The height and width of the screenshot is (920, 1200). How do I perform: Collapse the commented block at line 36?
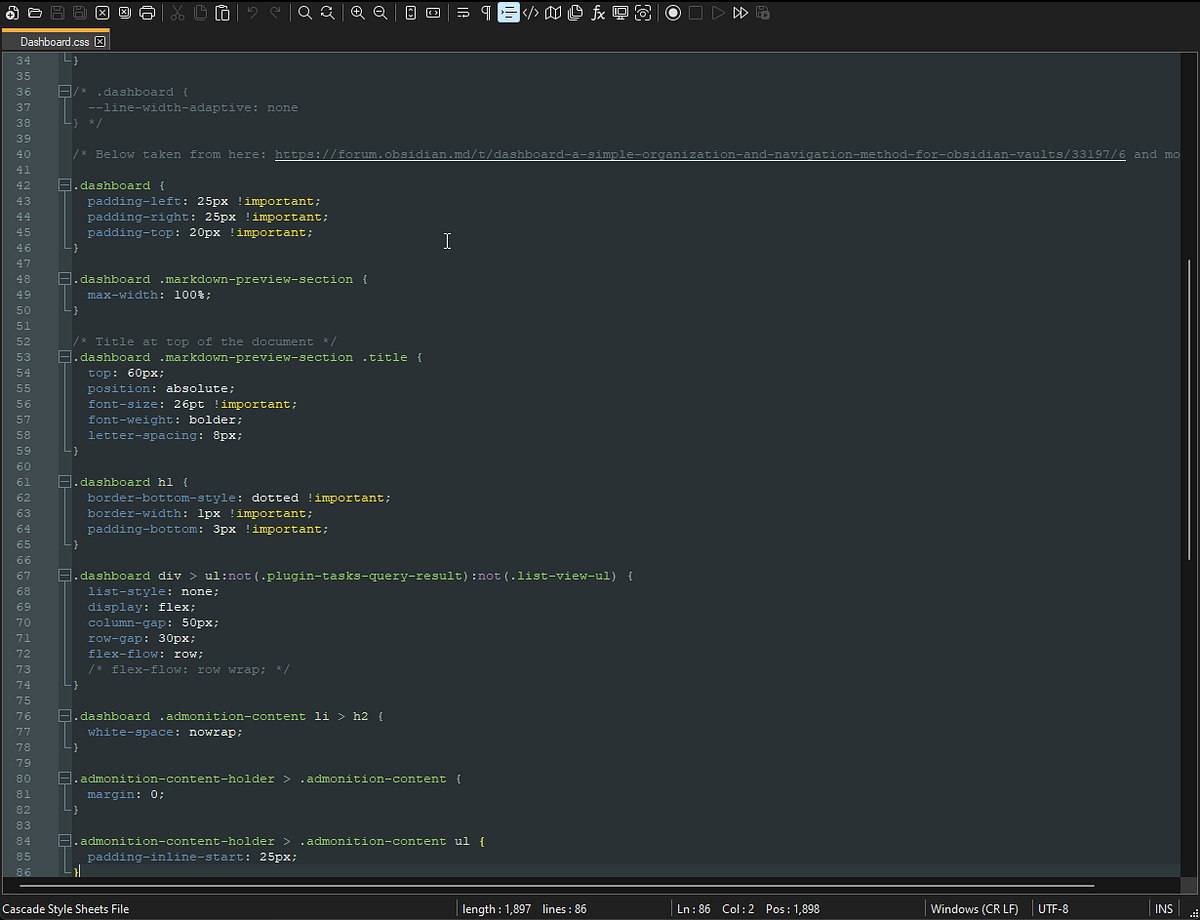click(x=63, y=91)
